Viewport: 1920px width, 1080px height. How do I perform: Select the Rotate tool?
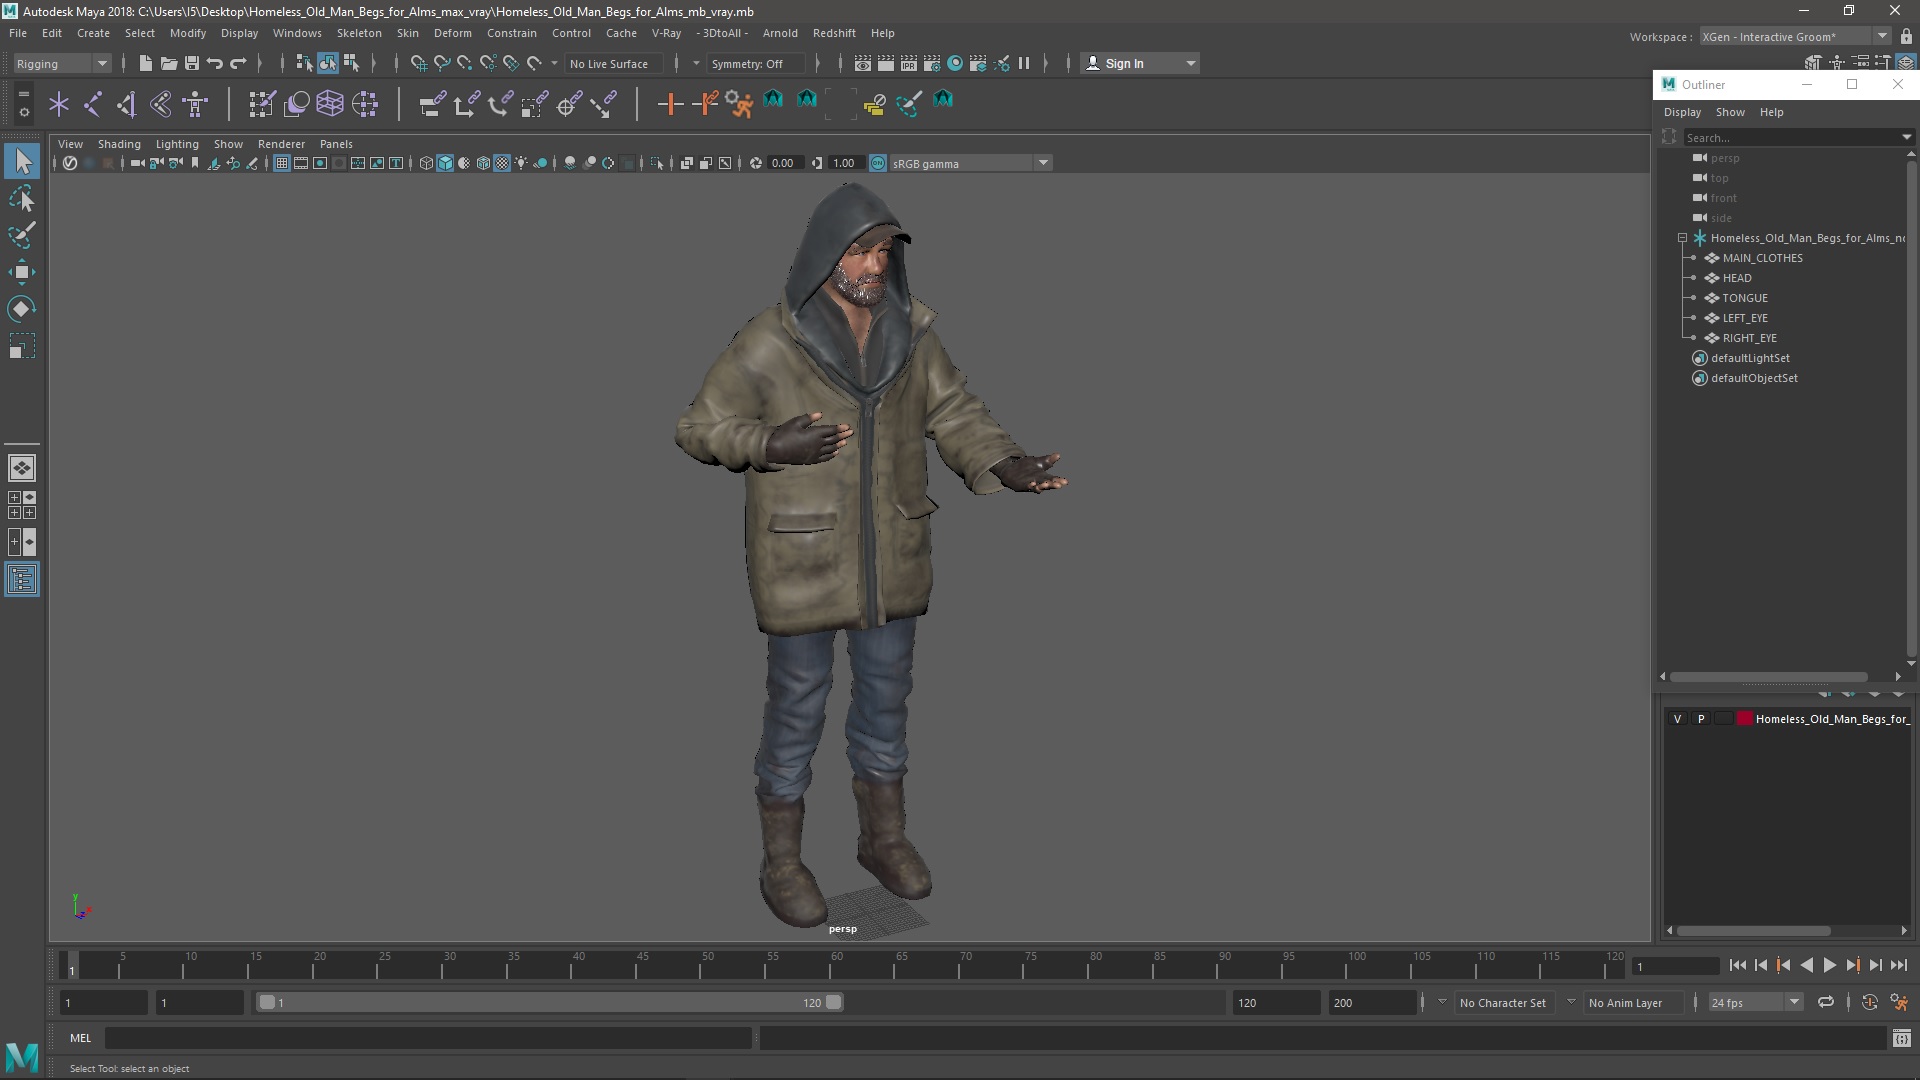tap(22, 309)
